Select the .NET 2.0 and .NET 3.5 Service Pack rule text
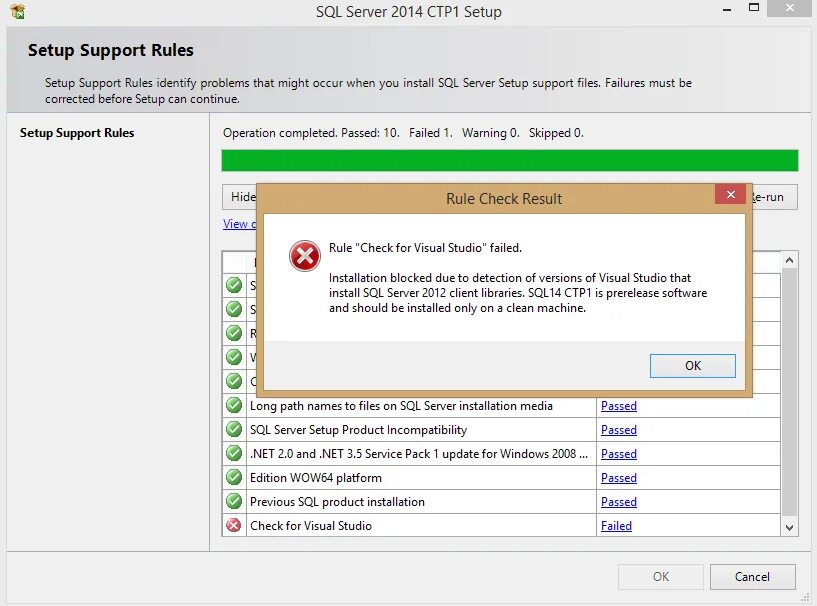817x606 pixels. click(419, 454)
